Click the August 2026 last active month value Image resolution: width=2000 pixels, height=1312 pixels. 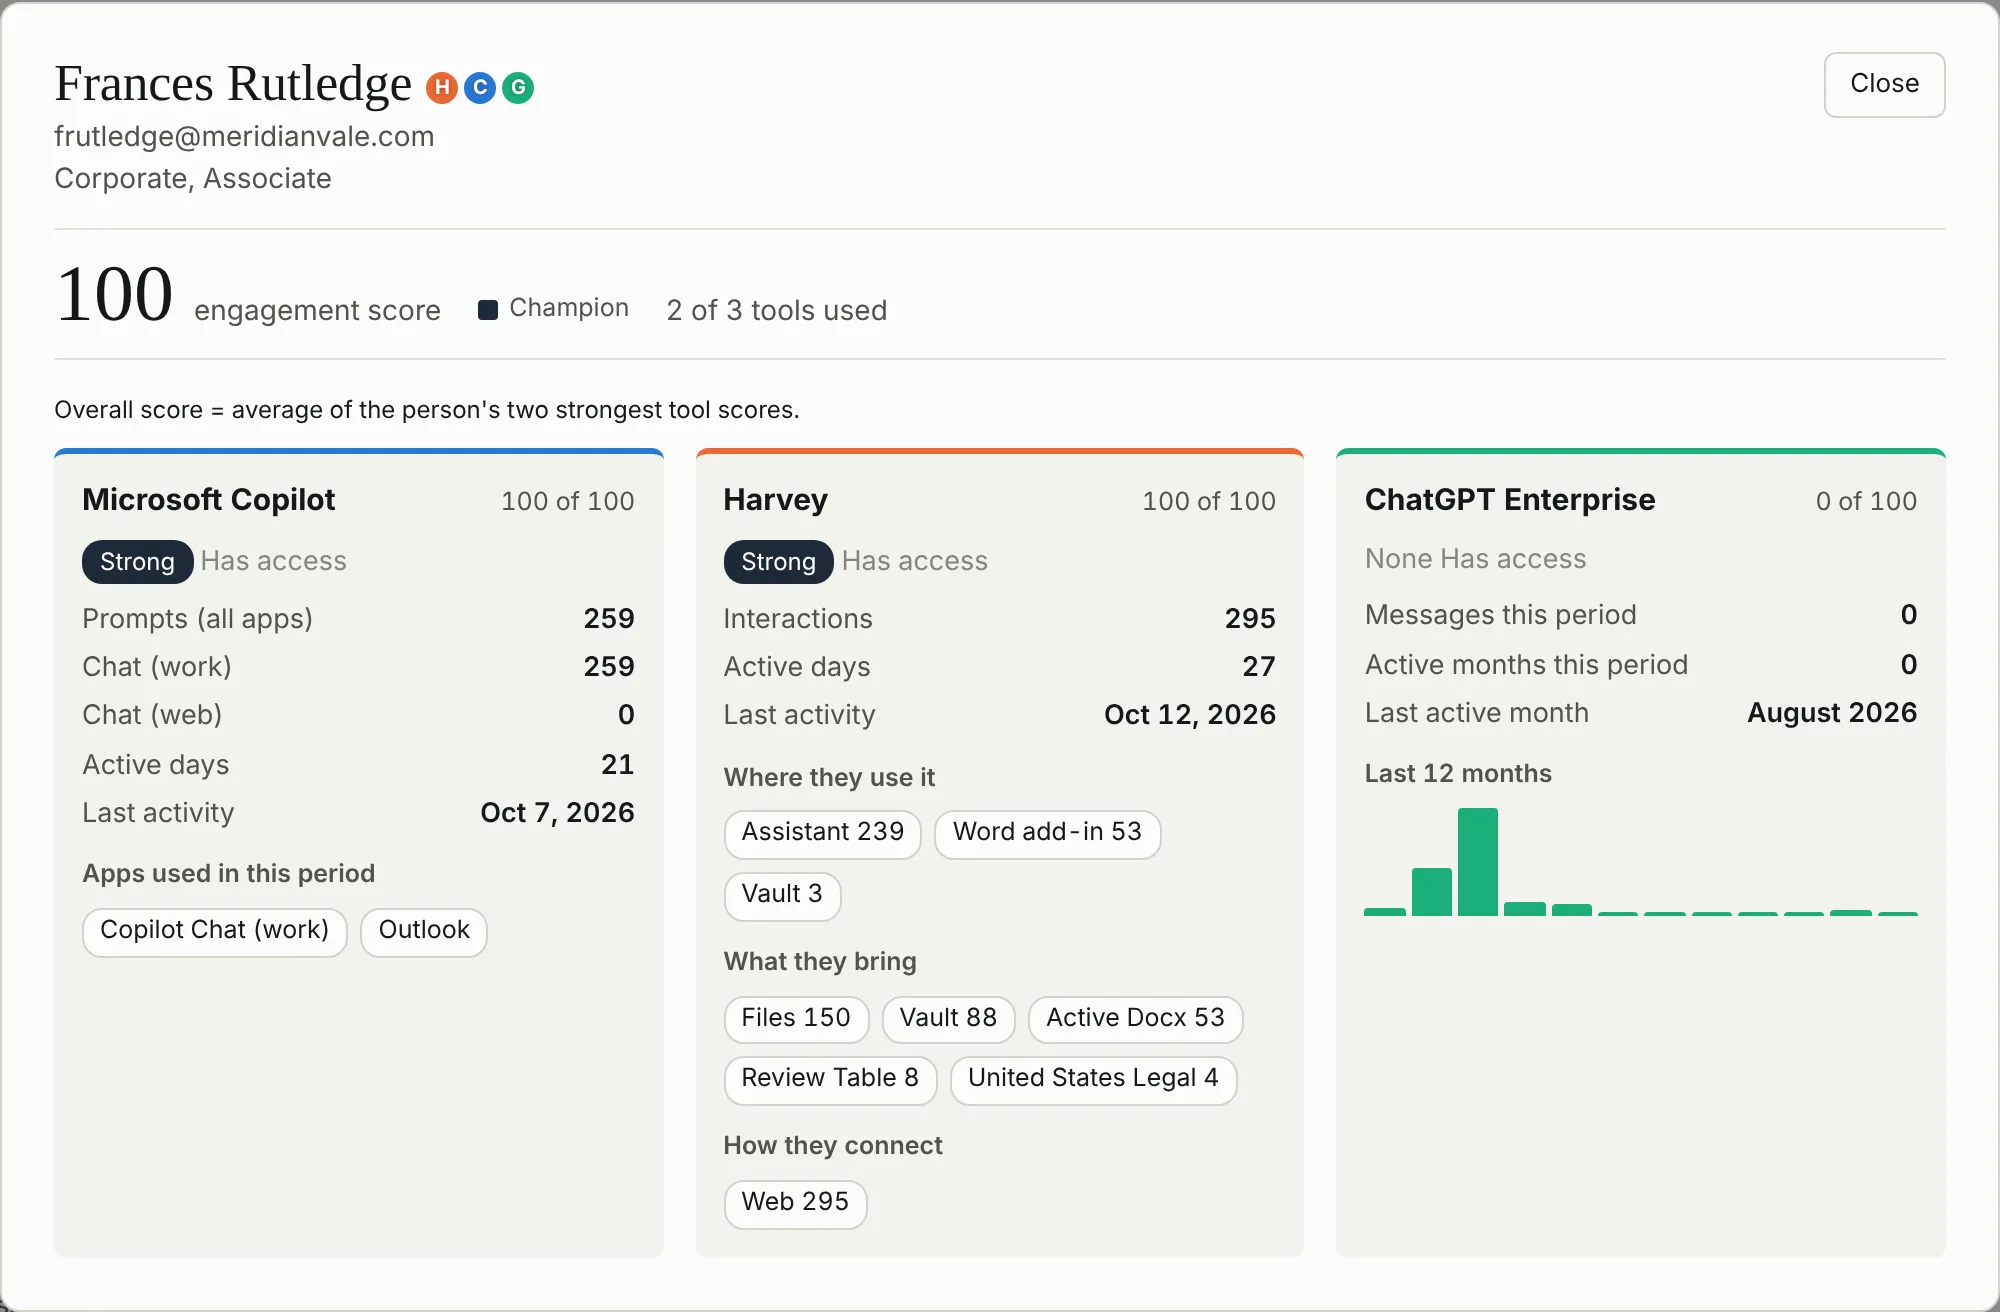(x=1832, y=712)
